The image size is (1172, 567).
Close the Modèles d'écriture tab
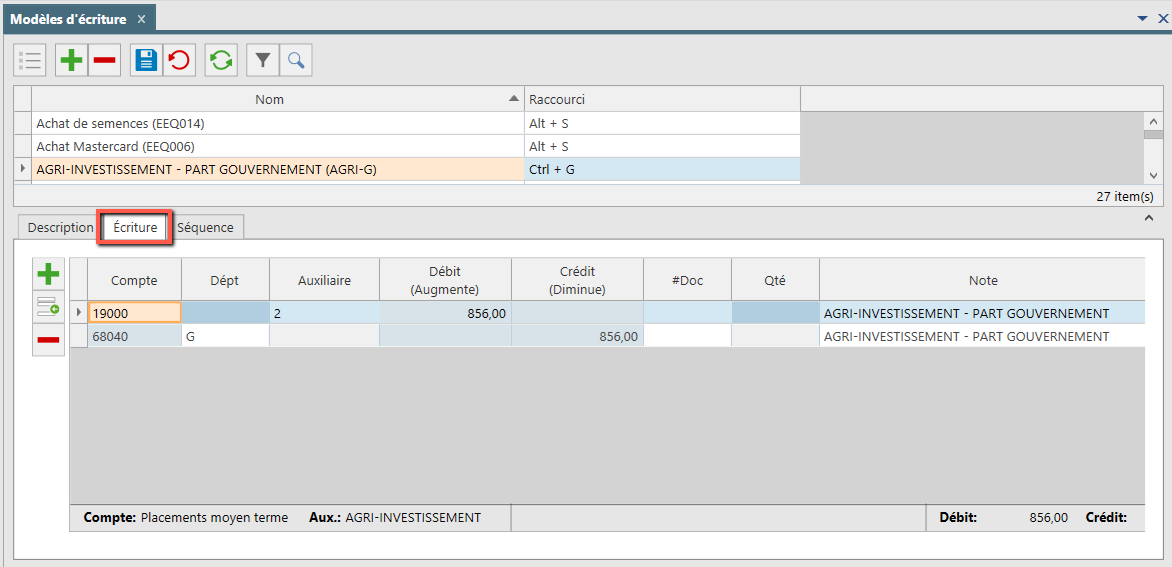click(141, 19)
